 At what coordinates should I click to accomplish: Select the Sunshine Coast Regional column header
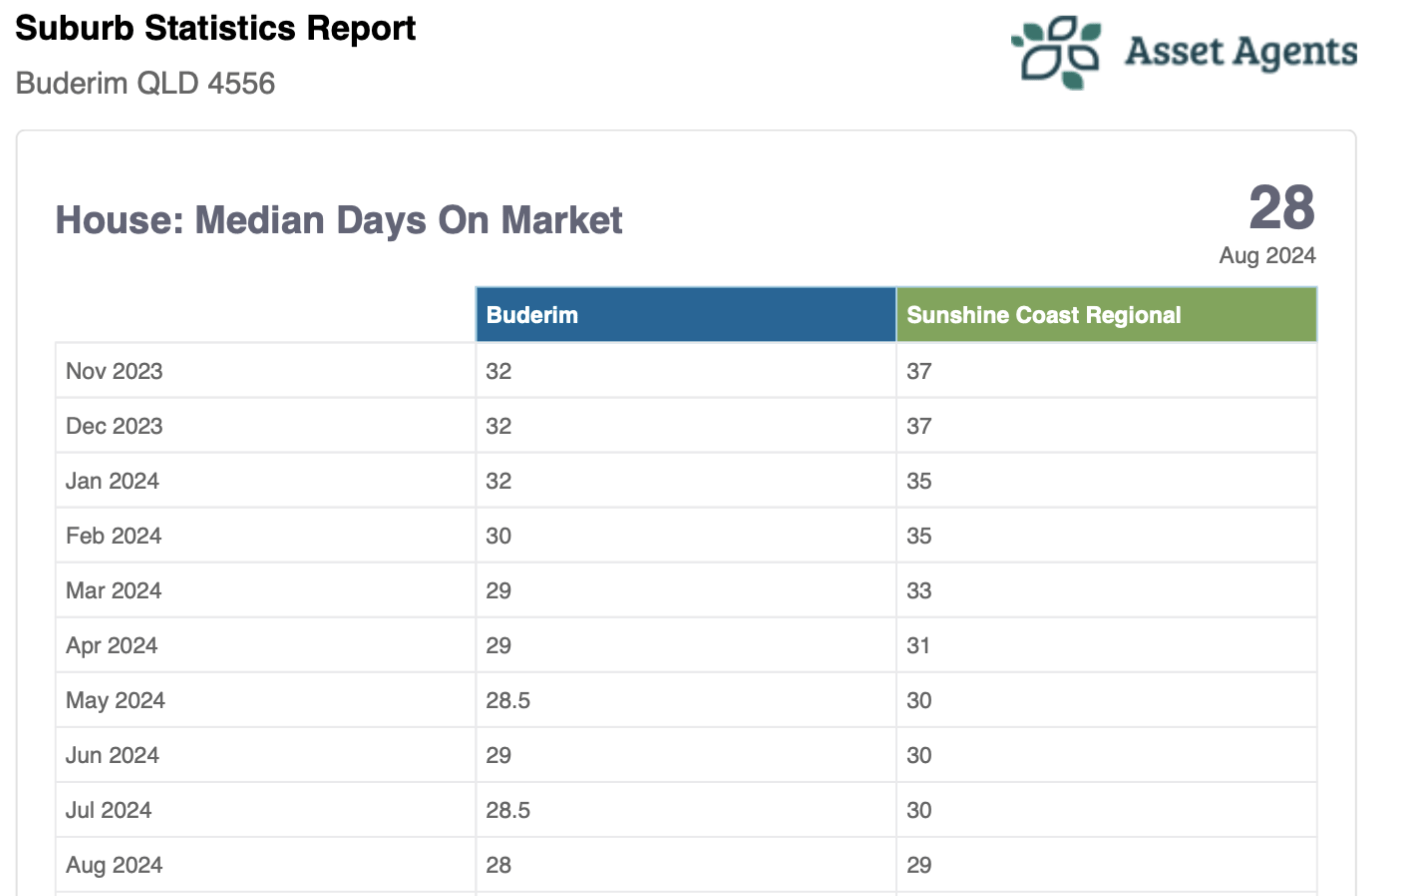1107,315
